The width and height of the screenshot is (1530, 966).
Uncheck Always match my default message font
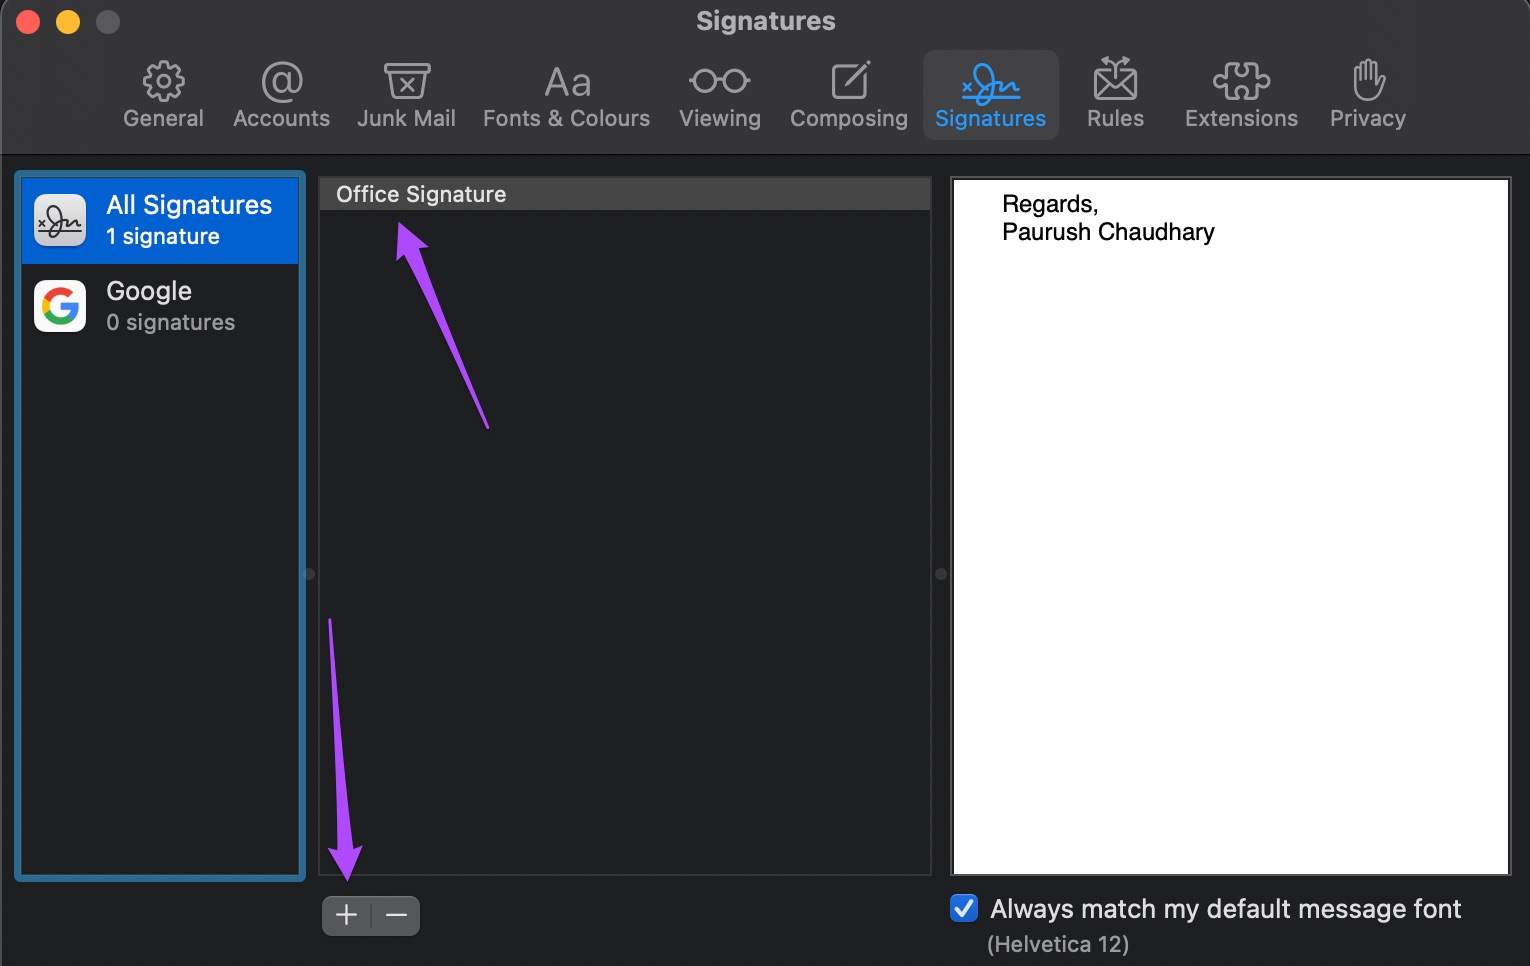964,908
